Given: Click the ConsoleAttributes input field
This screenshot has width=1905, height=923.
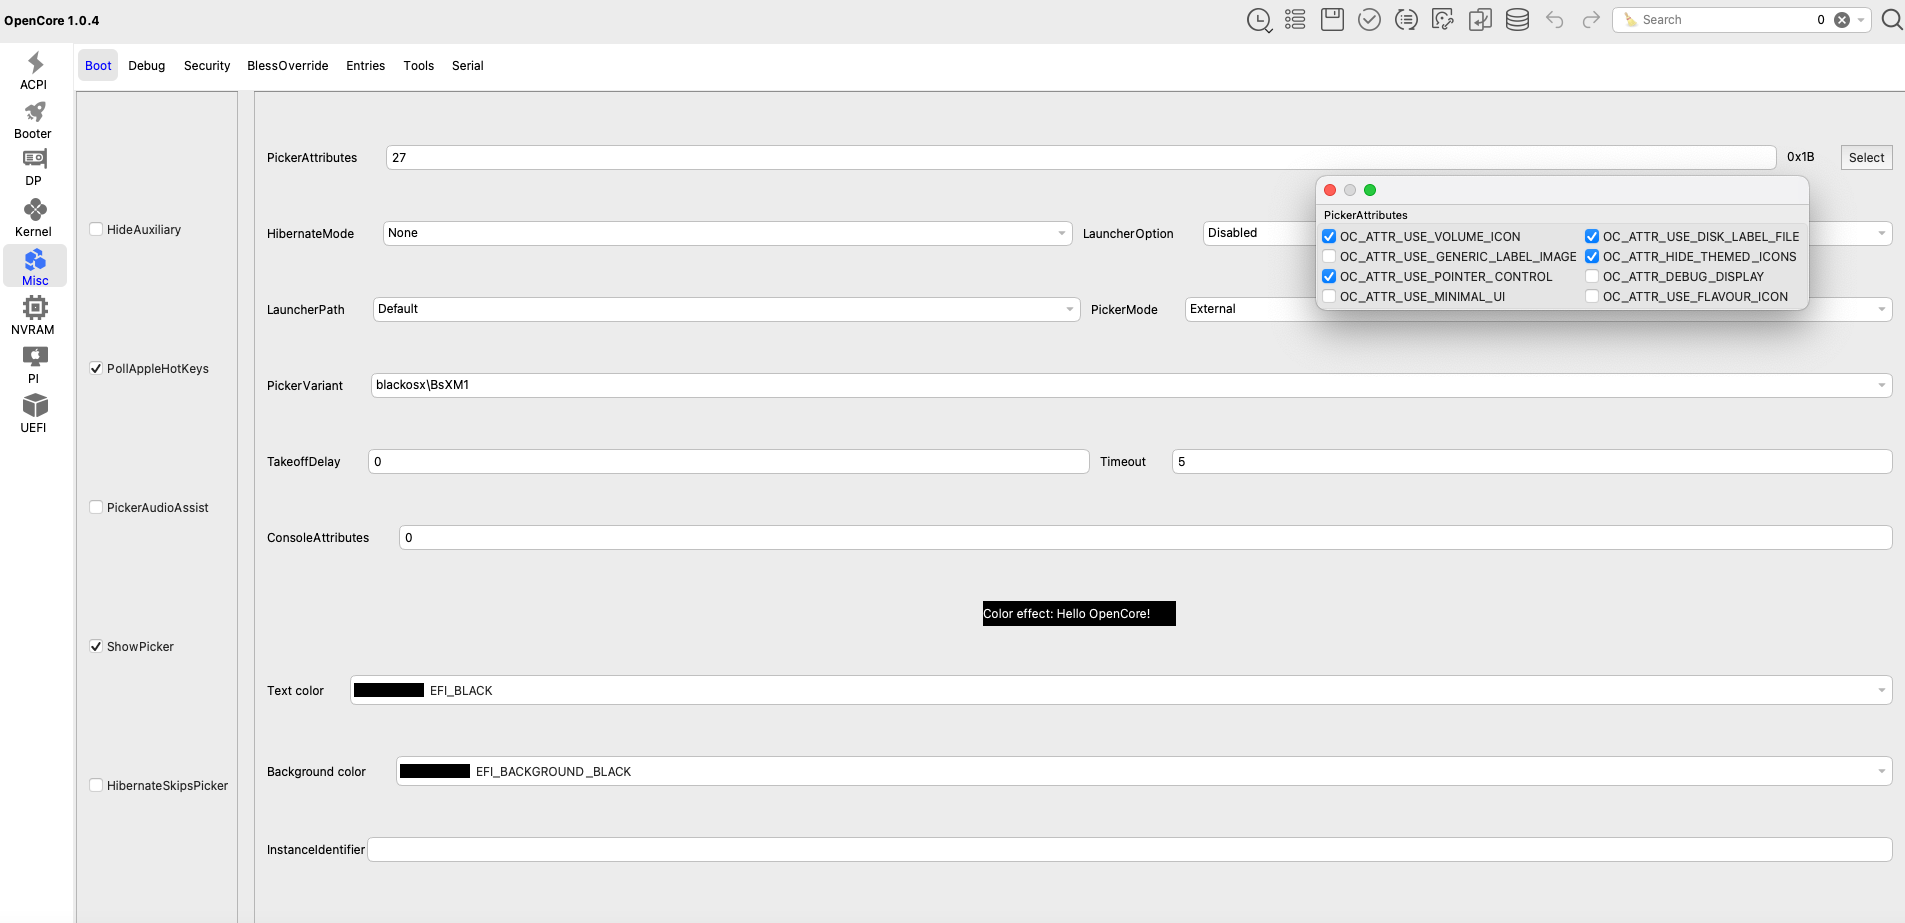Looking at the screenshot, I should click(x=1146, y=537).
